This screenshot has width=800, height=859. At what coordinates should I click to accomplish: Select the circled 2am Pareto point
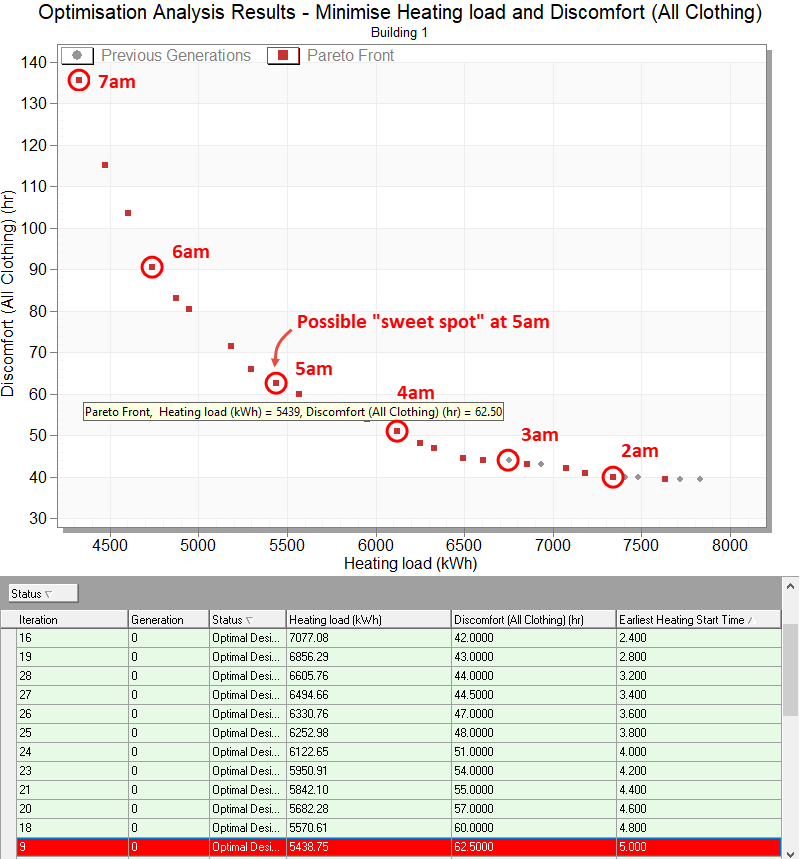point(613,478)
